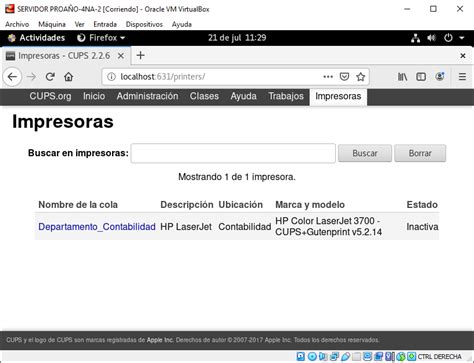474x363 pixels.
Task: Click VirtualBox keyboard capture arrow icon
Action: 412,357
